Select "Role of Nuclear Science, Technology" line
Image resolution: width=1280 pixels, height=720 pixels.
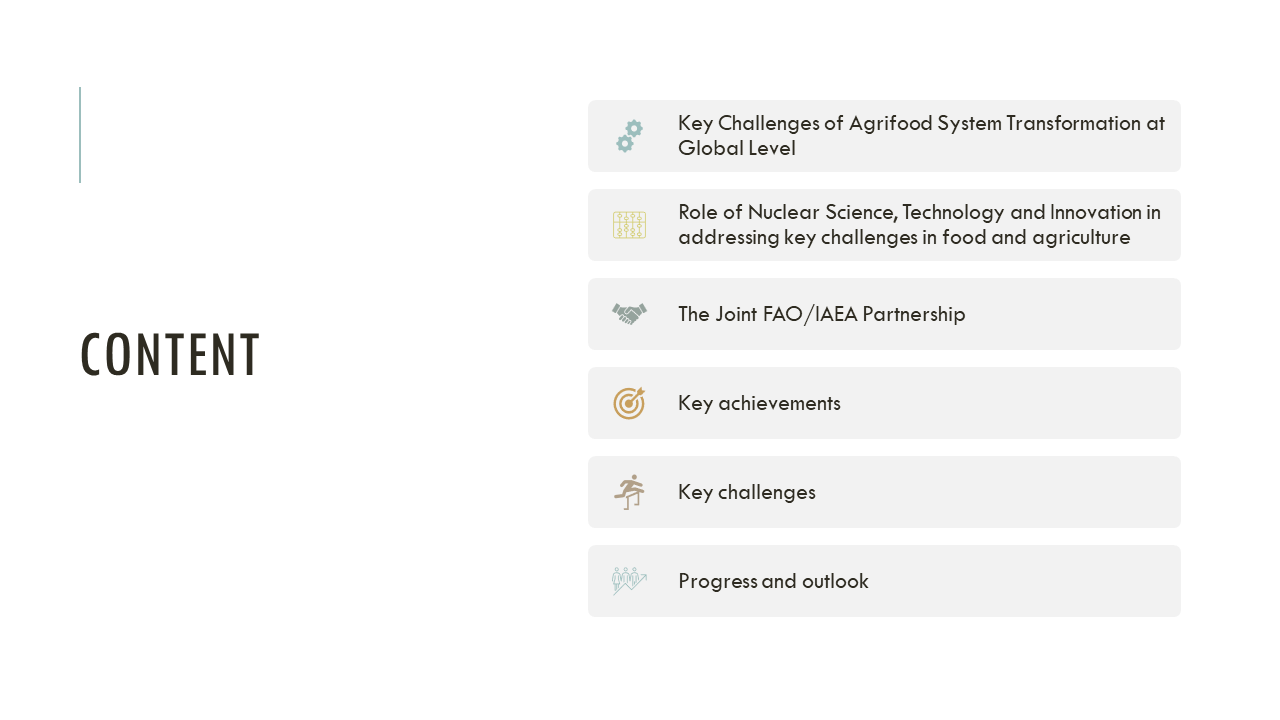(919, 212)
